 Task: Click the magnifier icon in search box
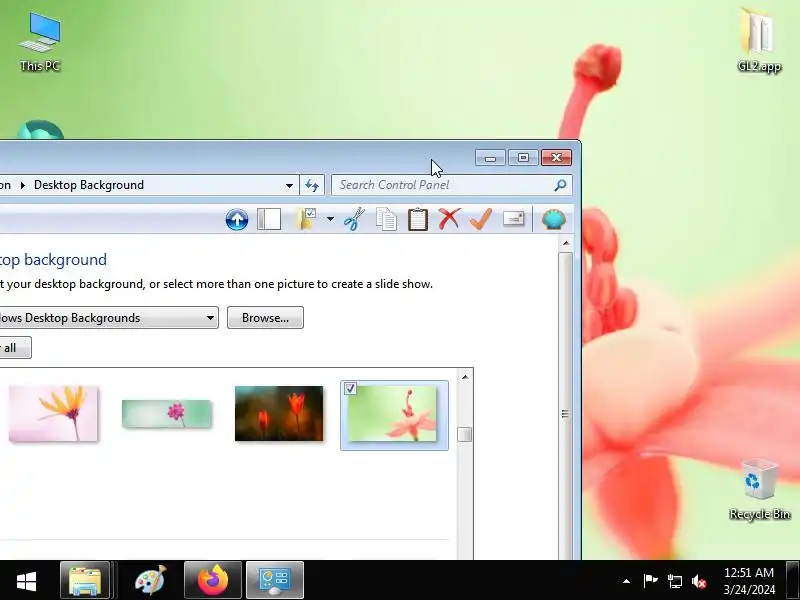tap(560, 185)
